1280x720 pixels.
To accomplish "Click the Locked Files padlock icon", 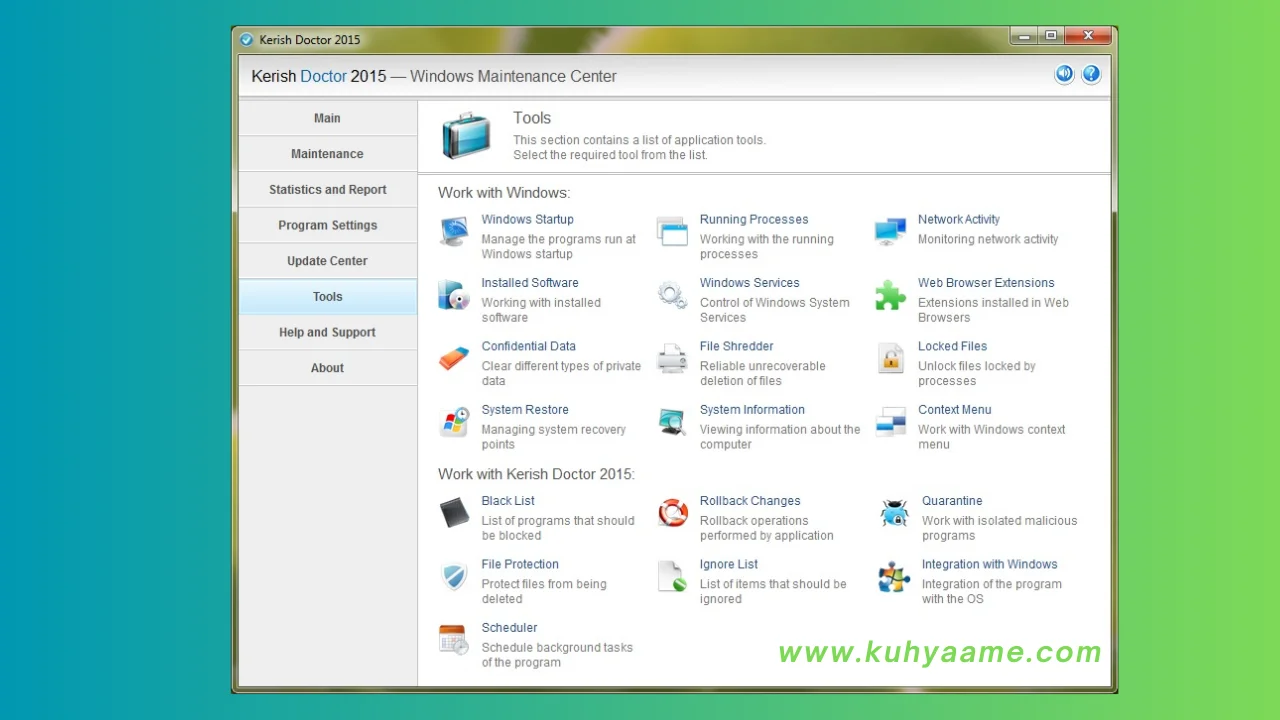I will tap(890, 358).
